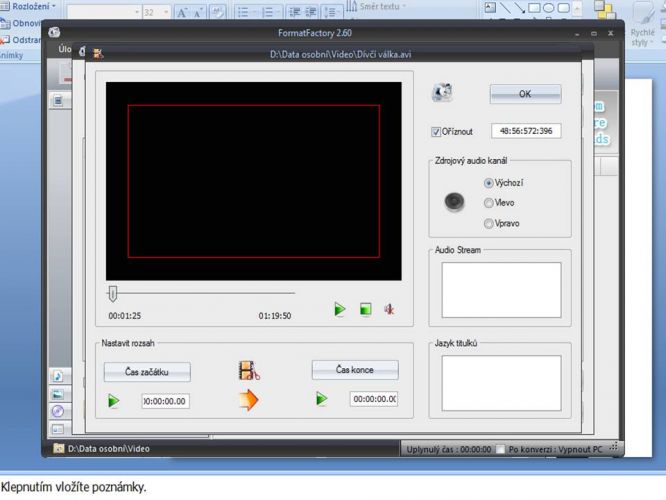Click the green play button under preview

[x=339, y=309]
